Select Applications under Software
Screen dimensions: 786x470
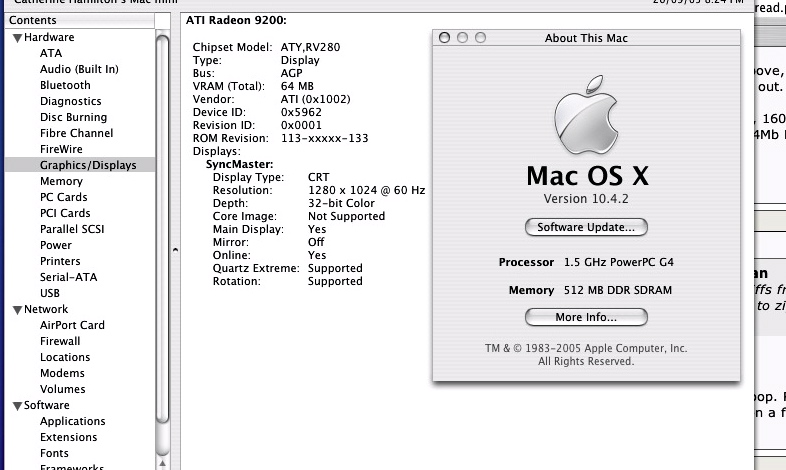point(73,421)
